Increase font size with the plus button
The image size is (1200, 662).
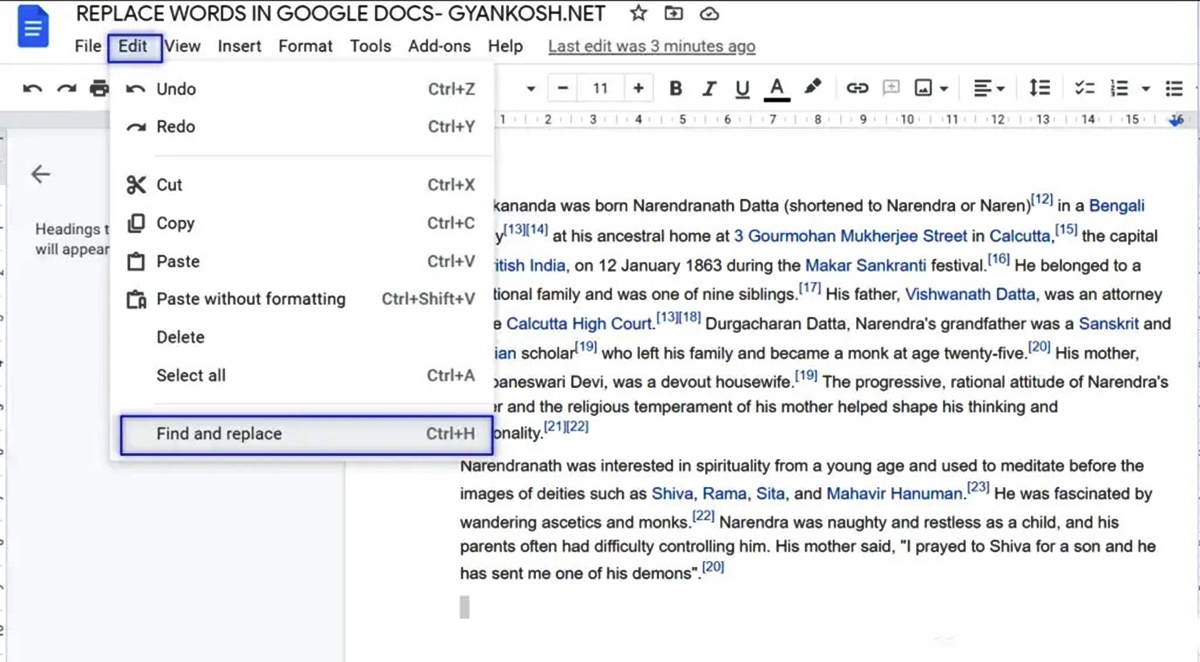[638, 88]
